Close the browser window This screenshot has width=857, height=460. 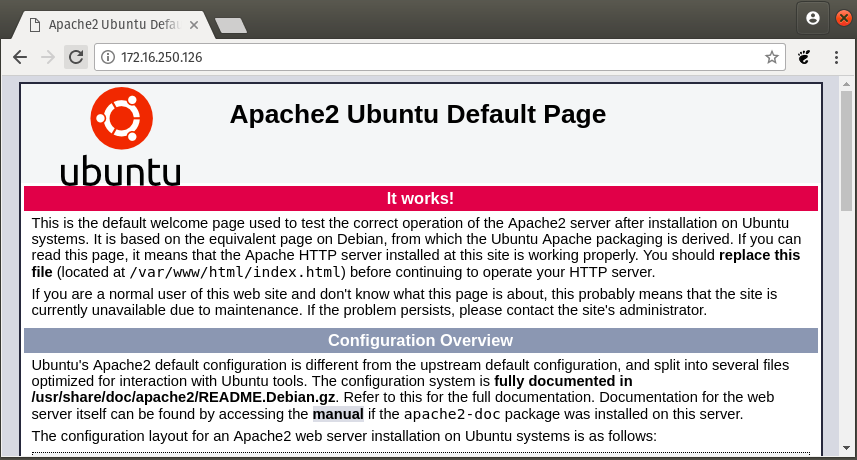pos(844,19)
